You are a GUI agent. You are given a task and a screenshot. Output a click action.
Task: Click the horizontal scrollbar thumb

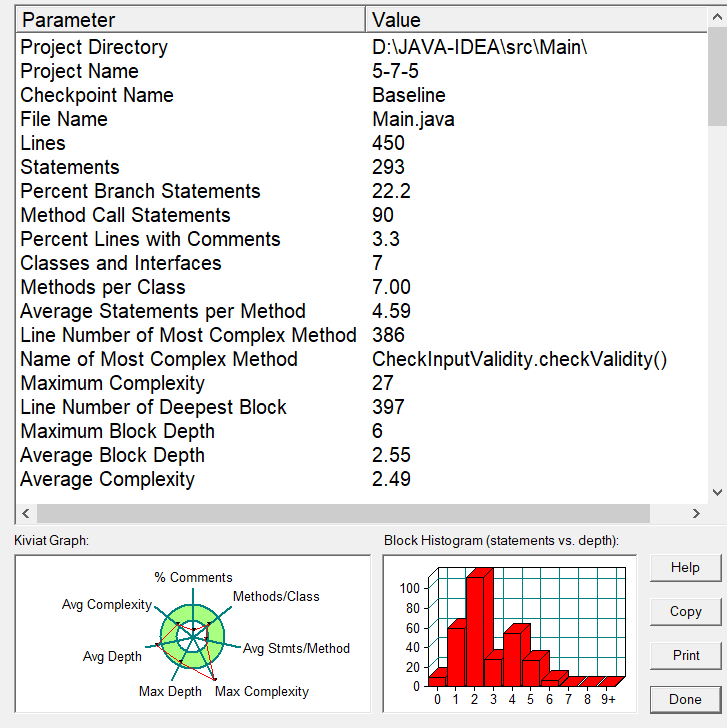pyautogui.click(x=343, y=514)
